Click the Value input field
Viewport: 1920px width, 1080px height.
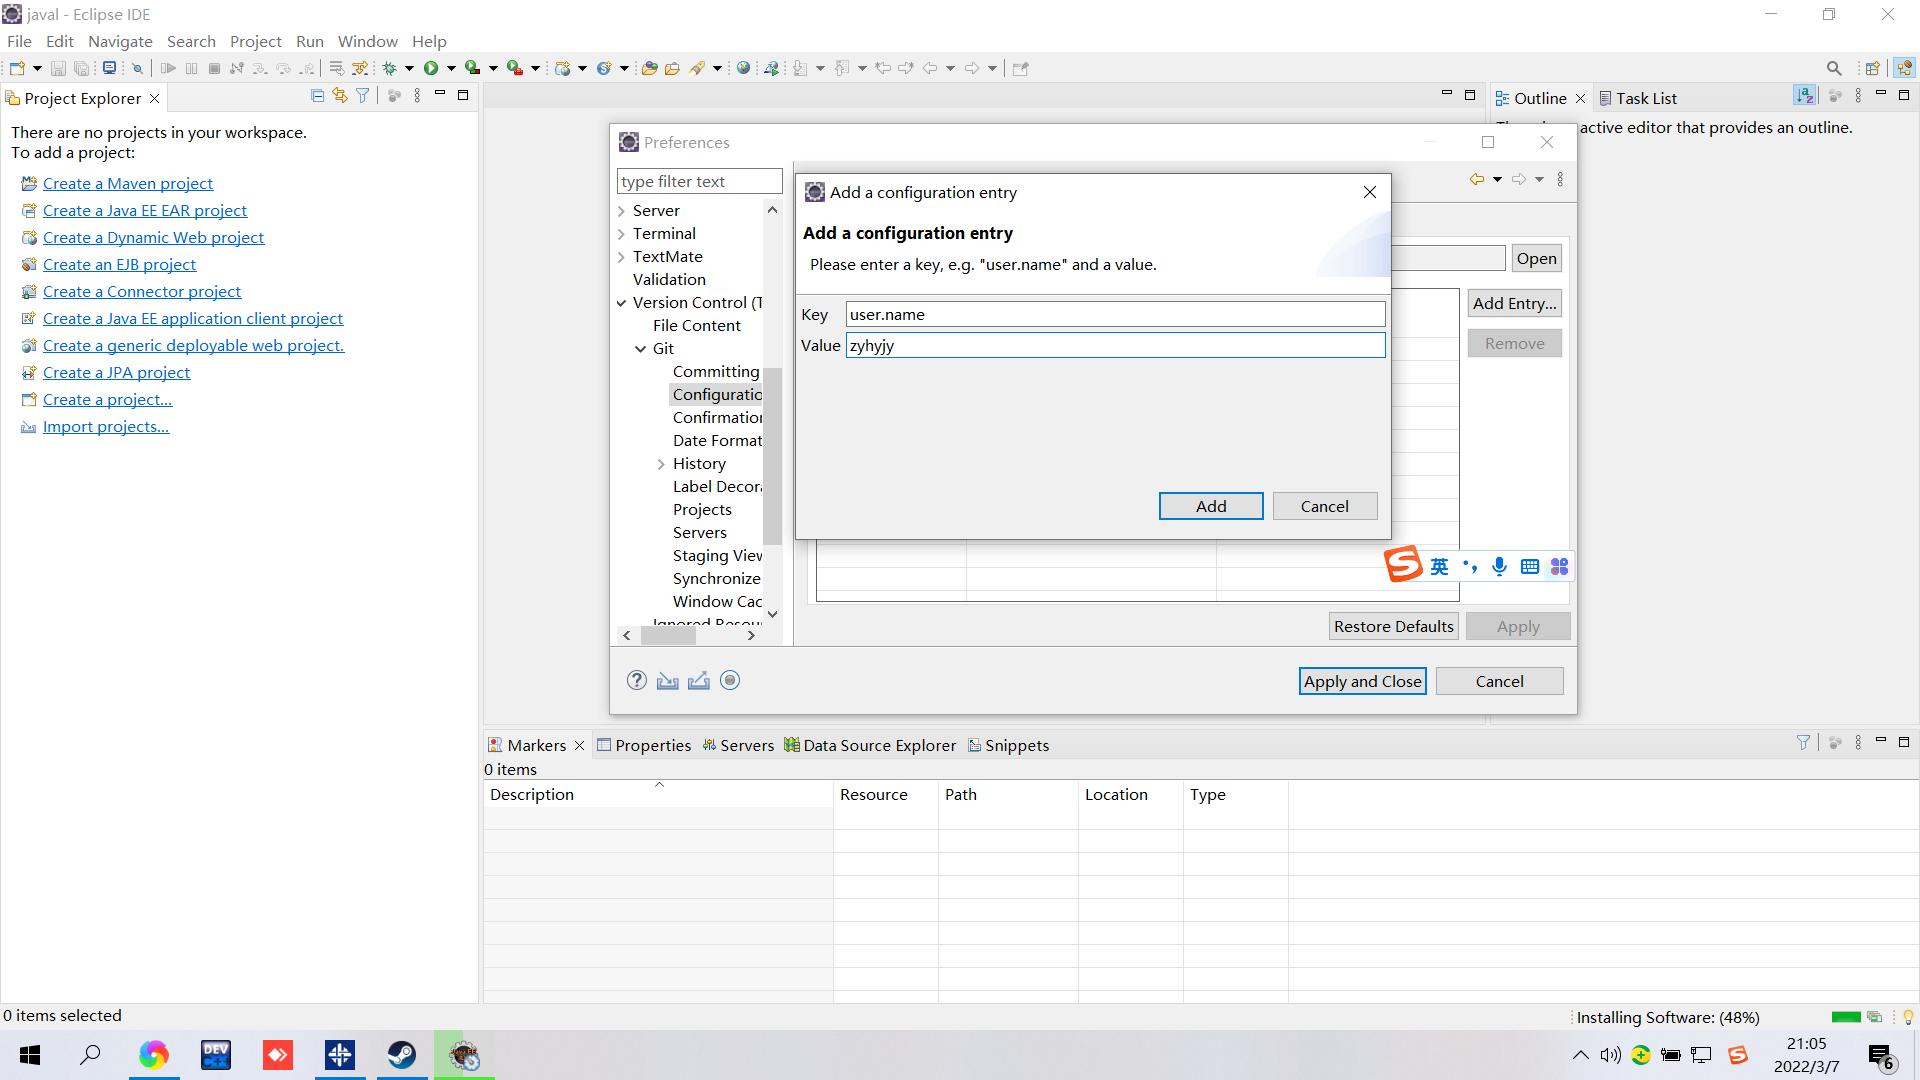(x=1114, y=345)
